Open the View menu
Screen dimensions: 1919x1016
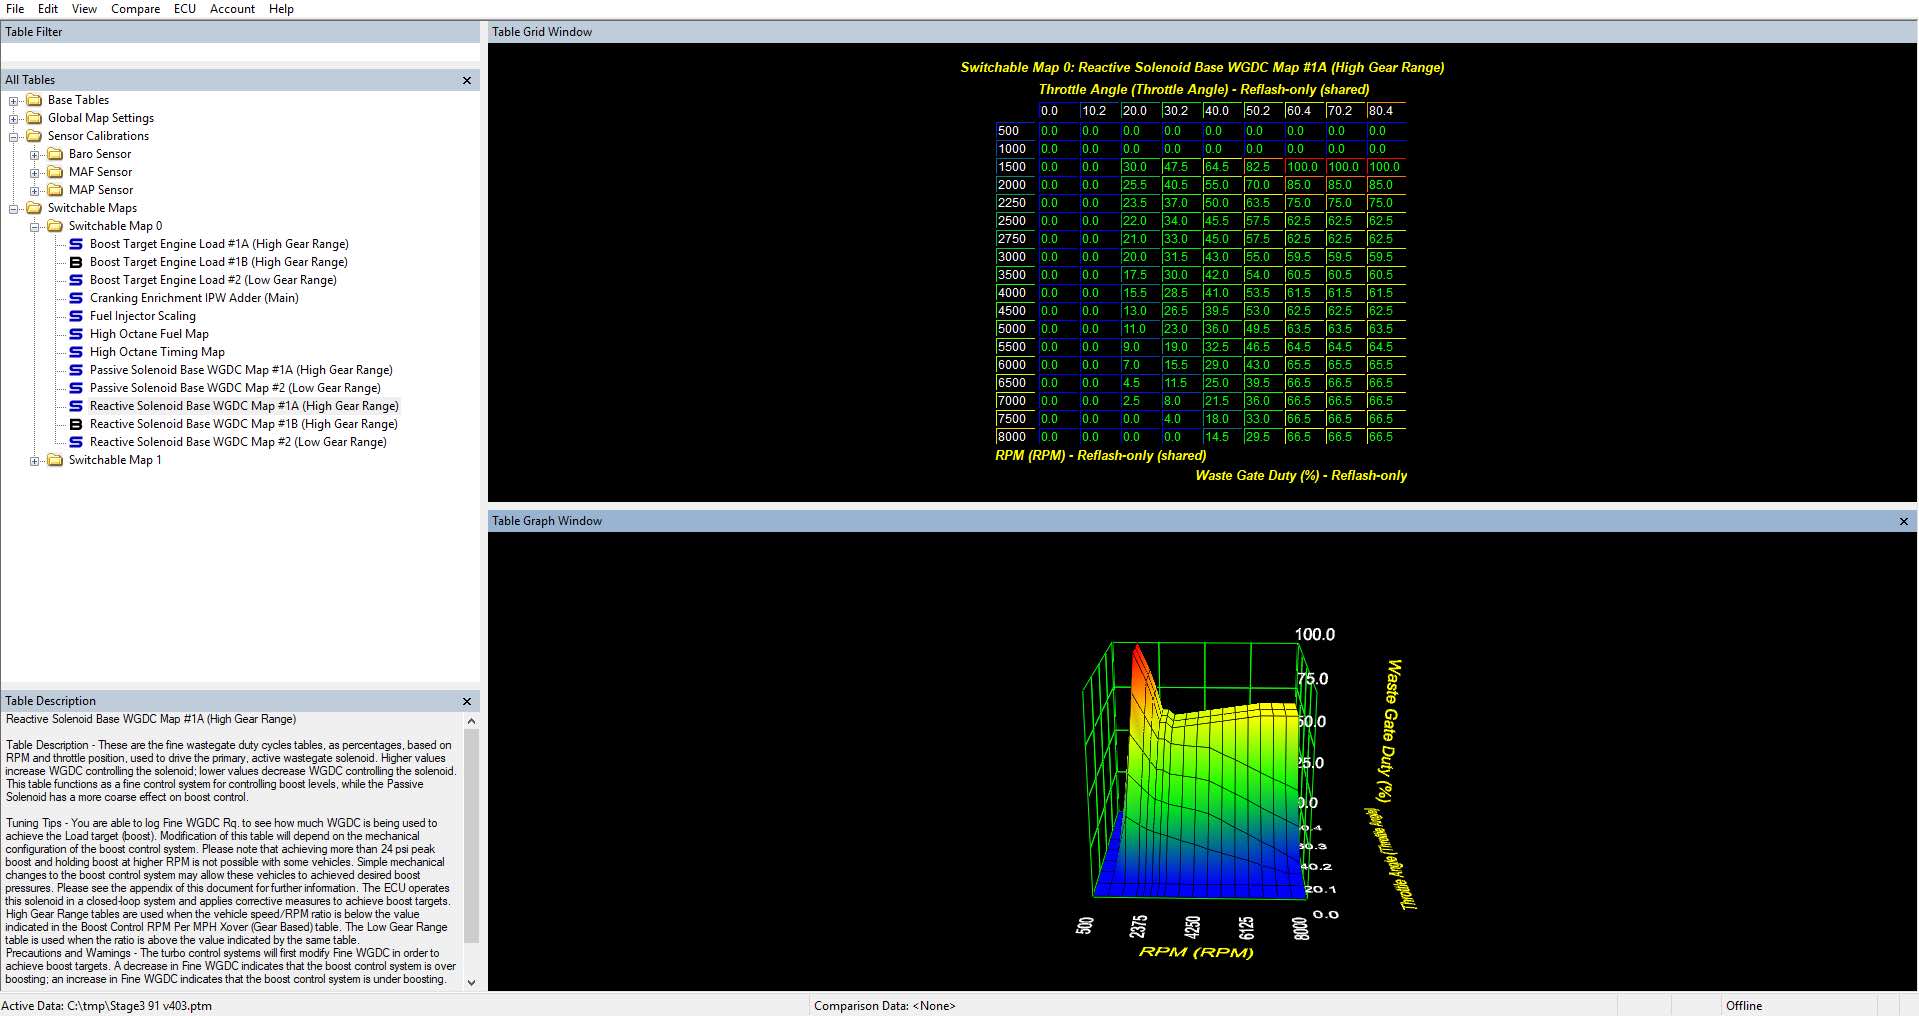point(84,8)
